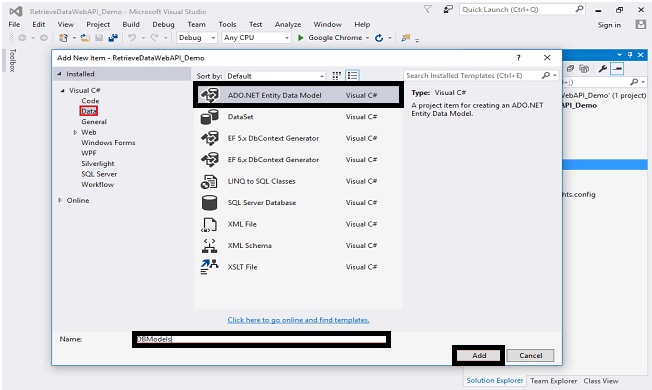Select the XSLT File template icon

click(x=209, y=267)
